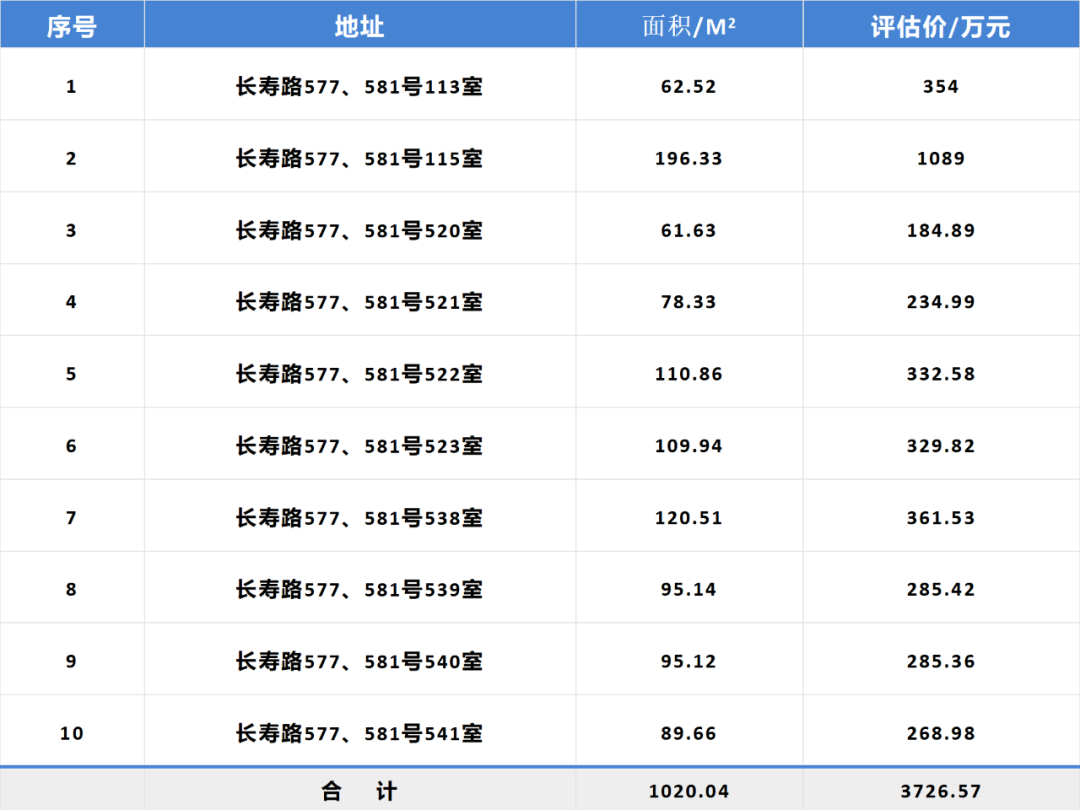Click appraisal value 354
Viewport: 1080px width, 810px height.
point(941,87)
